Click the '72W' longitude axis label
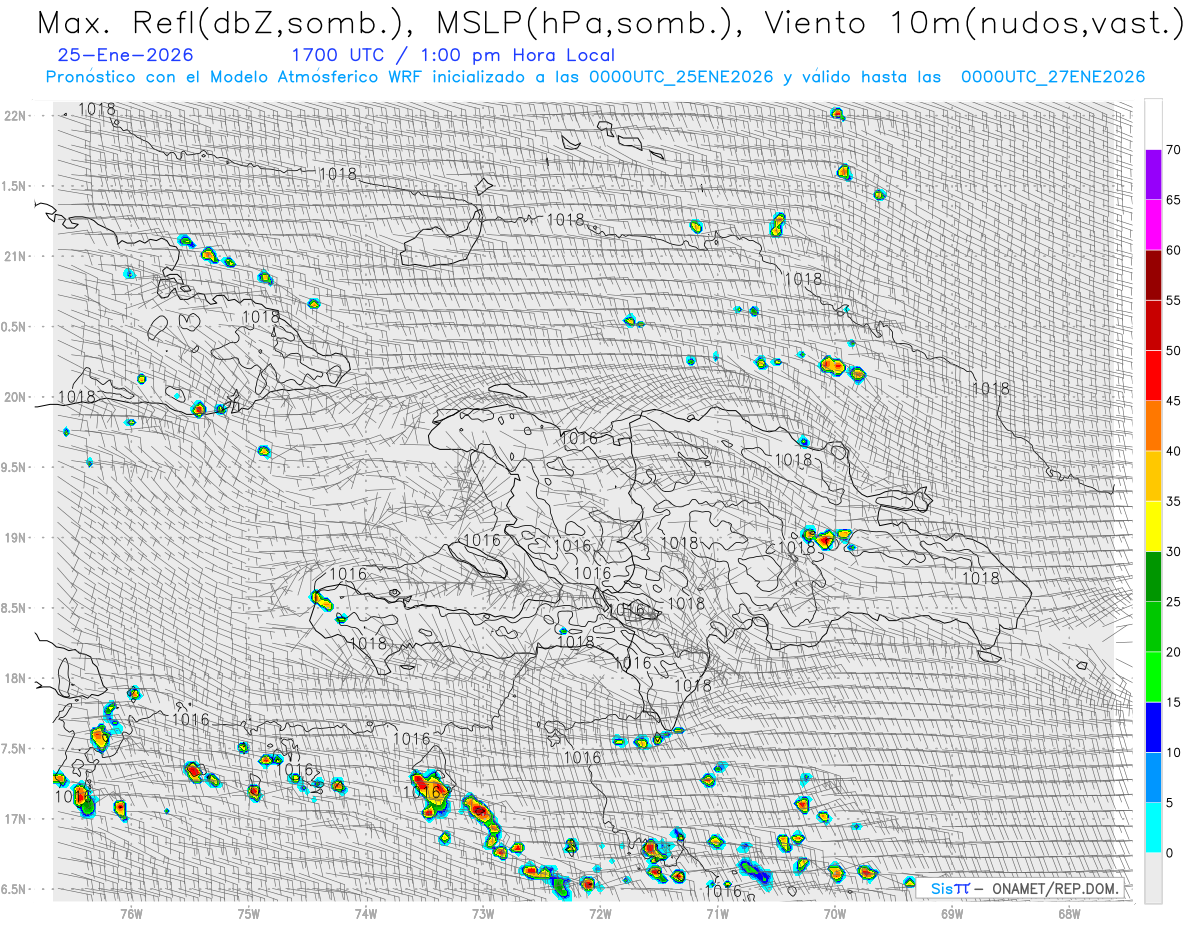 coord(600,913)
